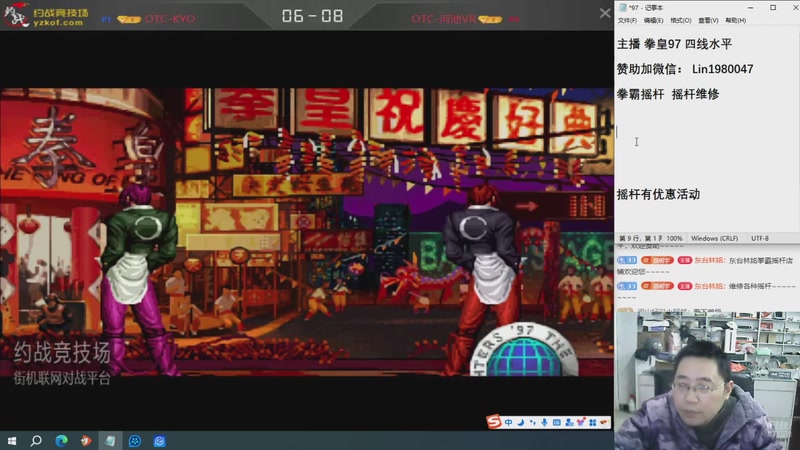The image size is (800, 450).
Task: Click the Windows (CRLF) status bar entry
Action: click(714, 238)
